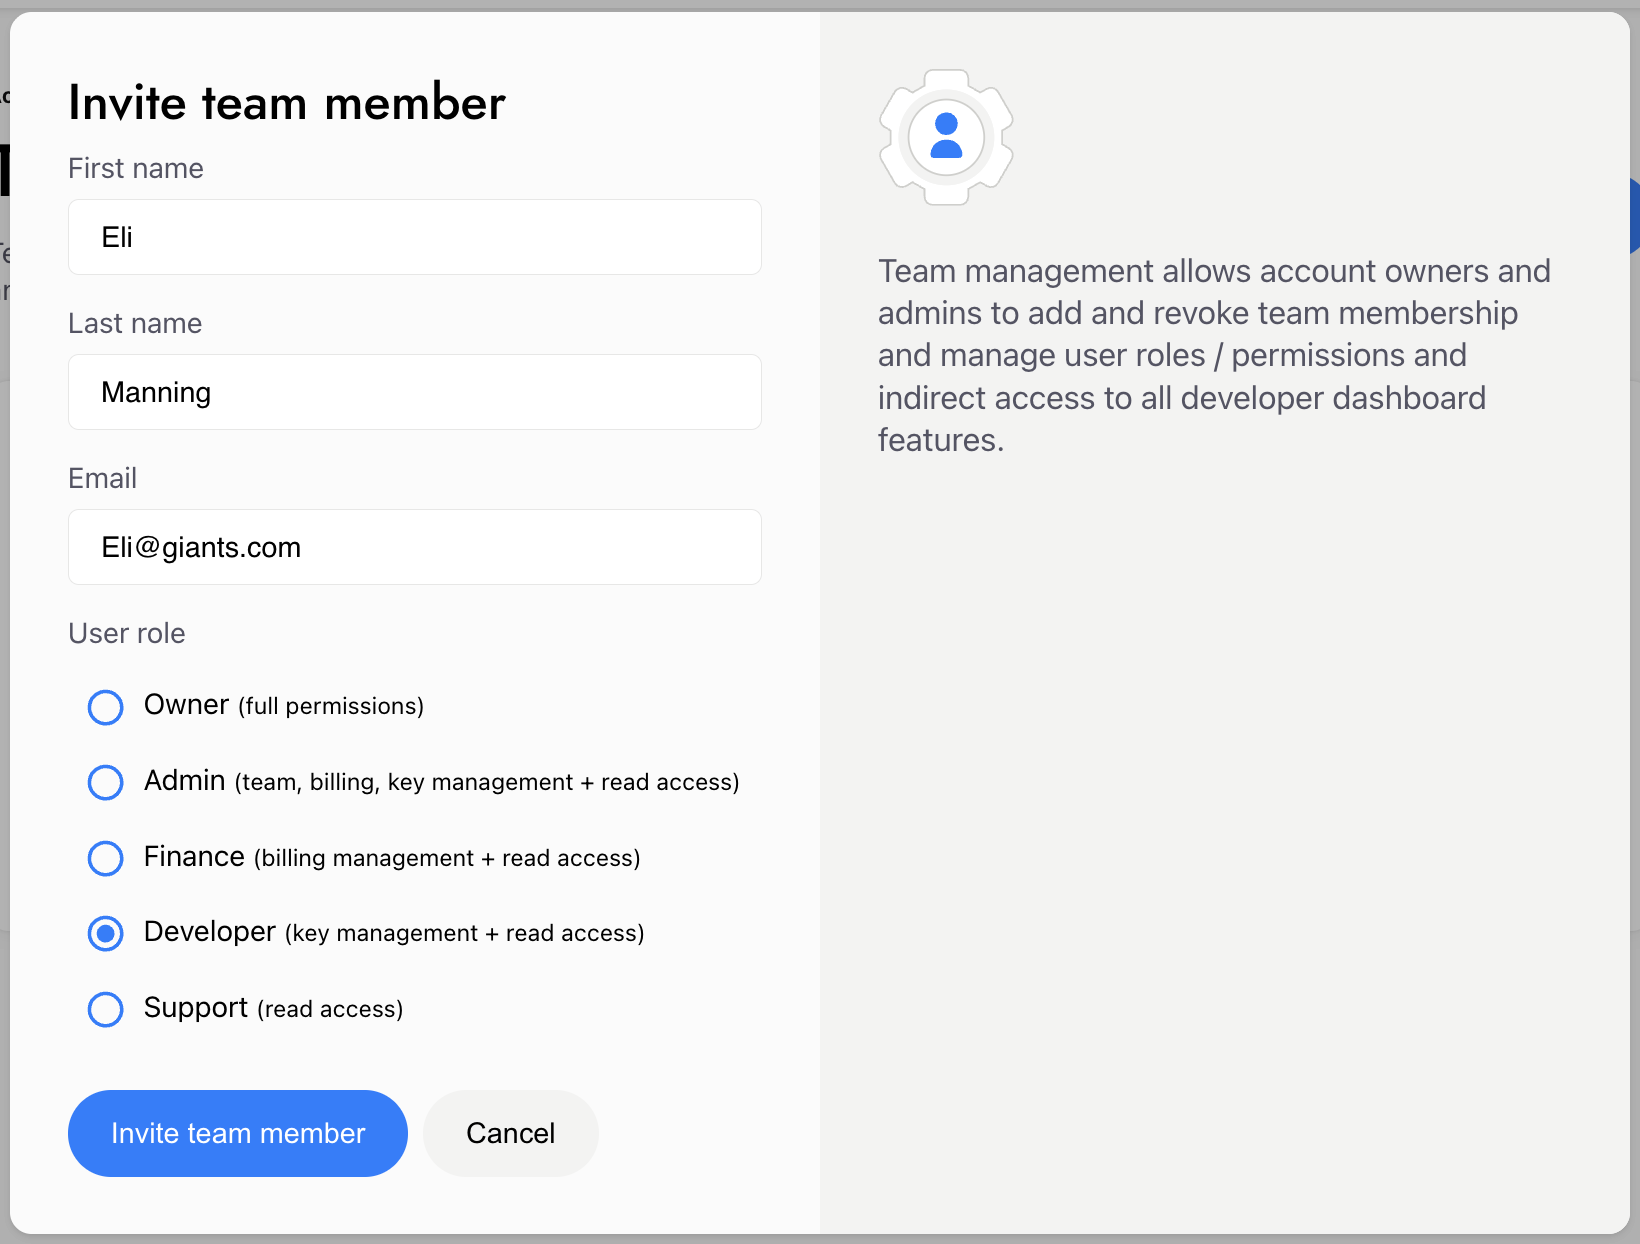Click the blue Invite team member button
Image resolution: width=1640 pixels, height=1244 pixels.
coord(238,1133)
